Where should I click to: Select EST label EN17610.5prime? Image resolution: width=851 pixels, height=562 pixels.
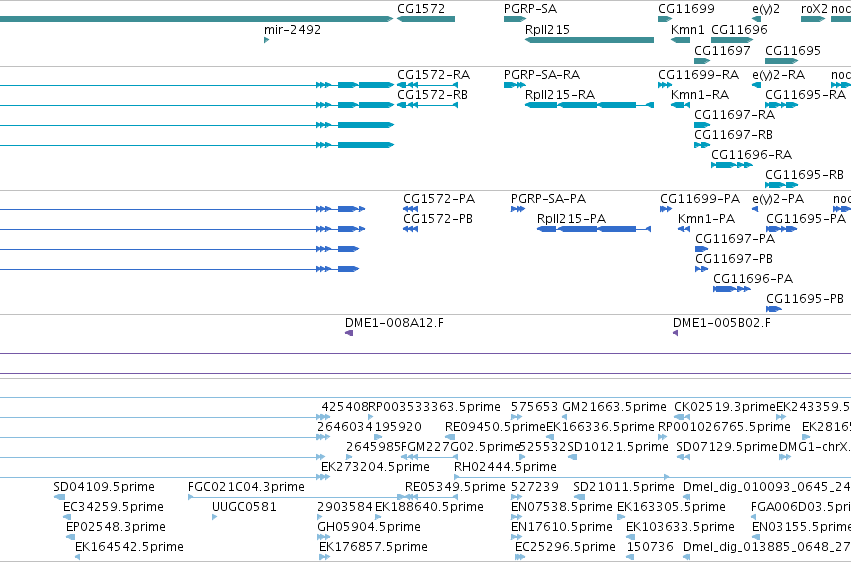pos(561,527)
